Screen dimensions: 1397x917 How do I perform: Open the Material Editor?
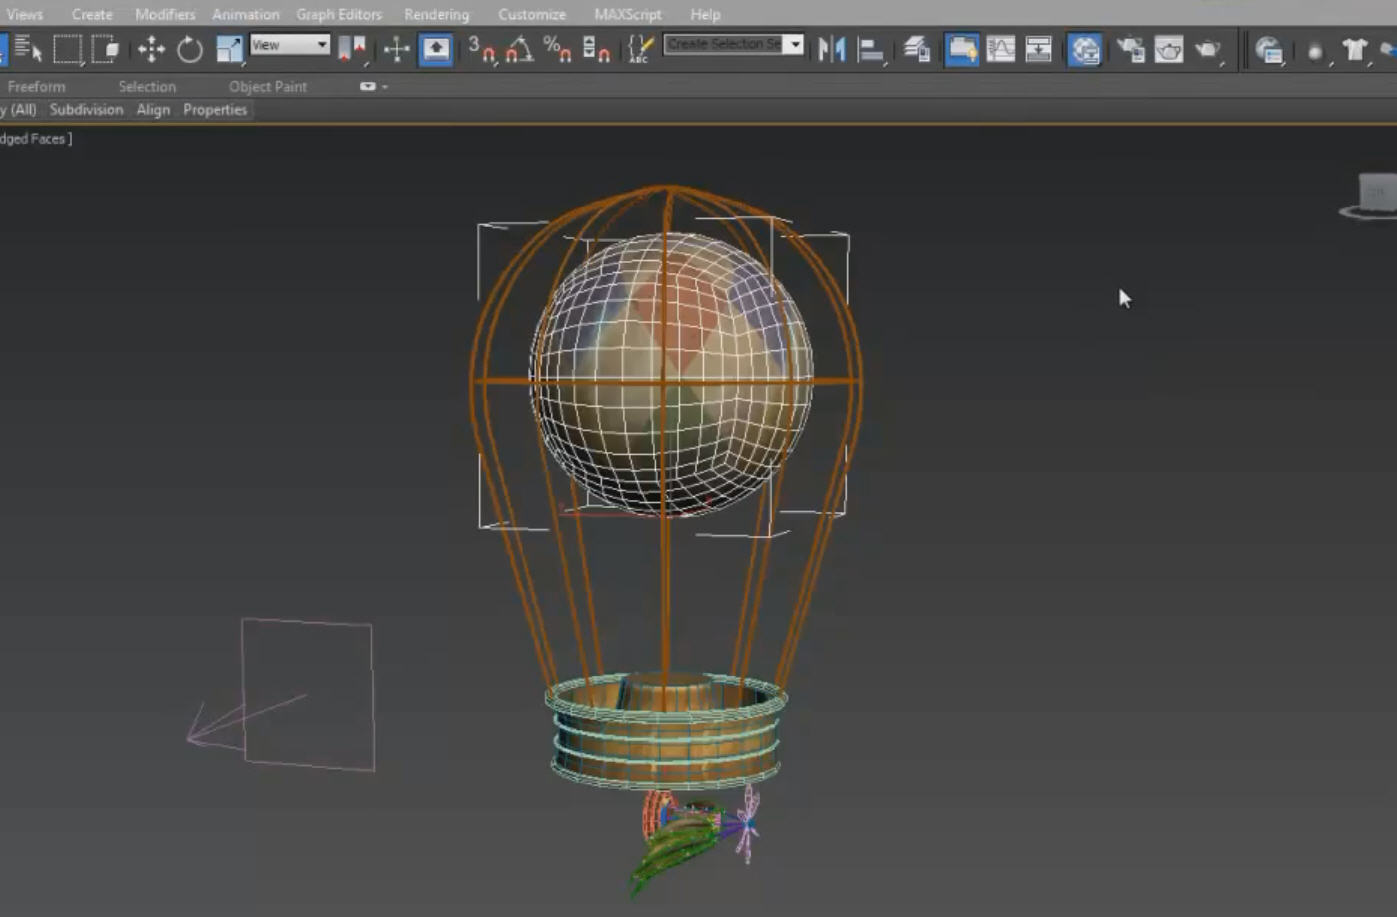[x=1084, y=48]
